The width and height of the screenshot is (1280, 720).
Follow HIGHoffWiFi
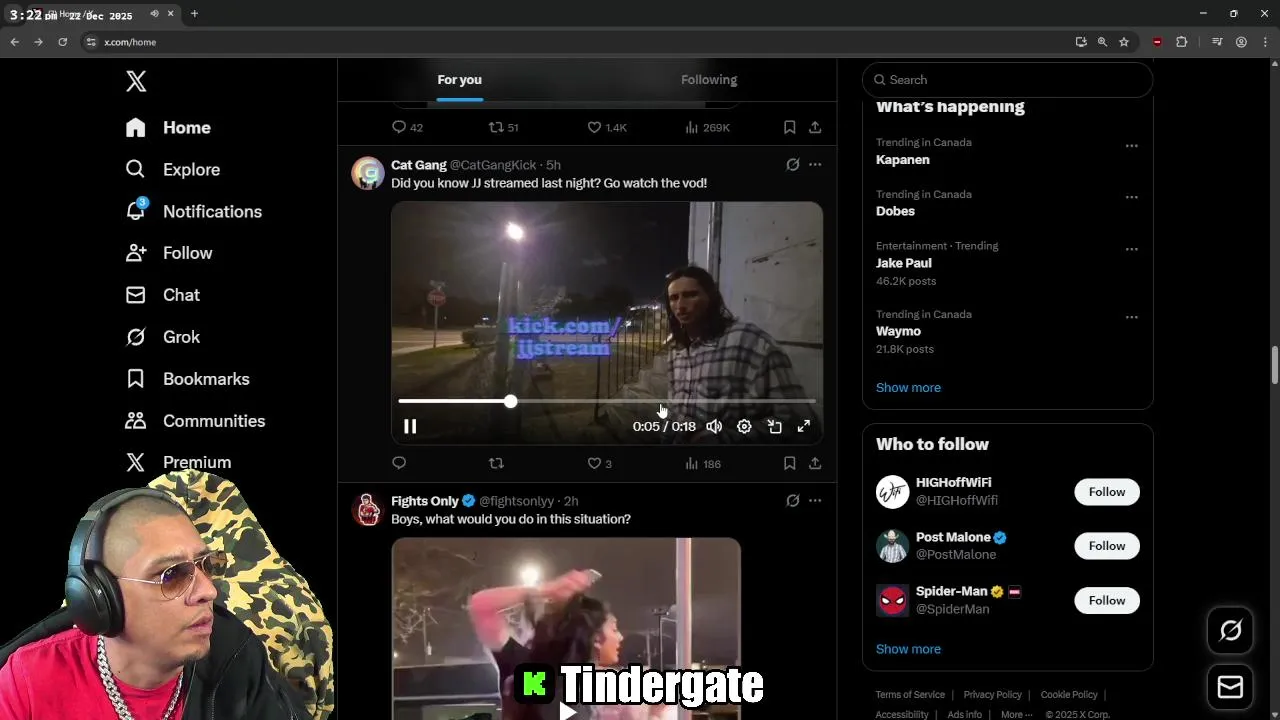1107,492
